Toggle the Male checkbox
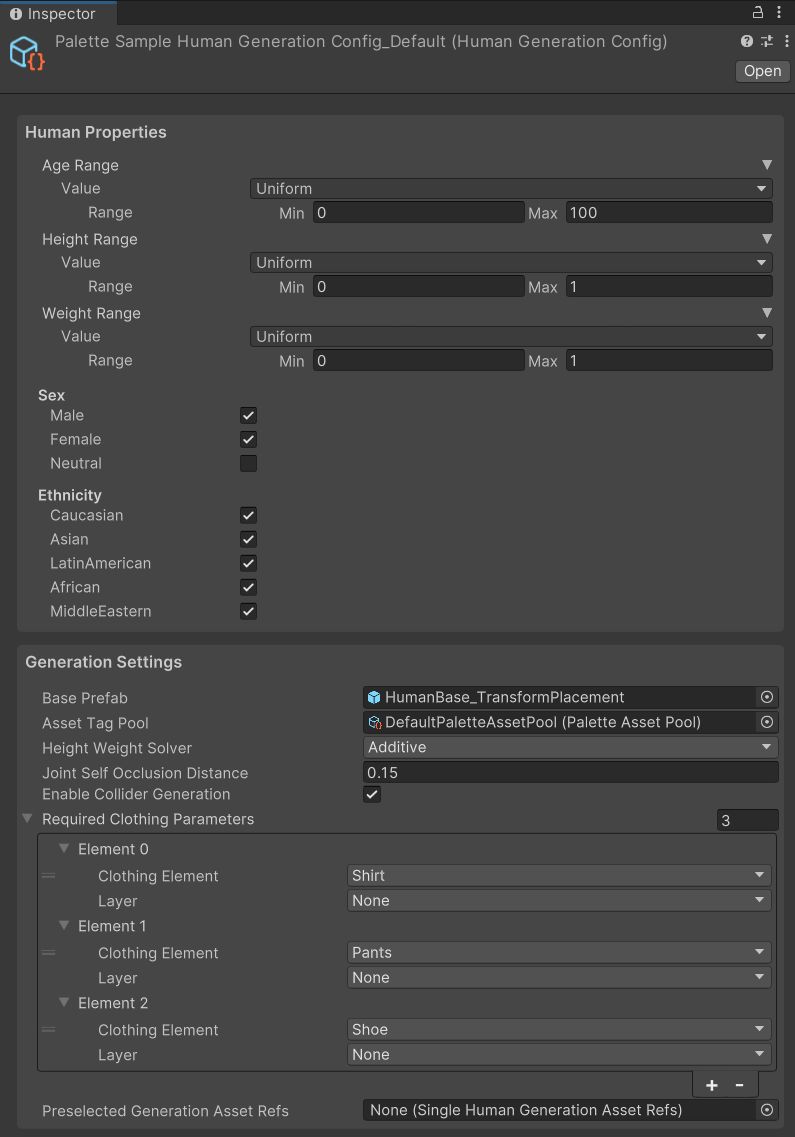This screenshot has width=795, height=1137. [x=248, y=415]
